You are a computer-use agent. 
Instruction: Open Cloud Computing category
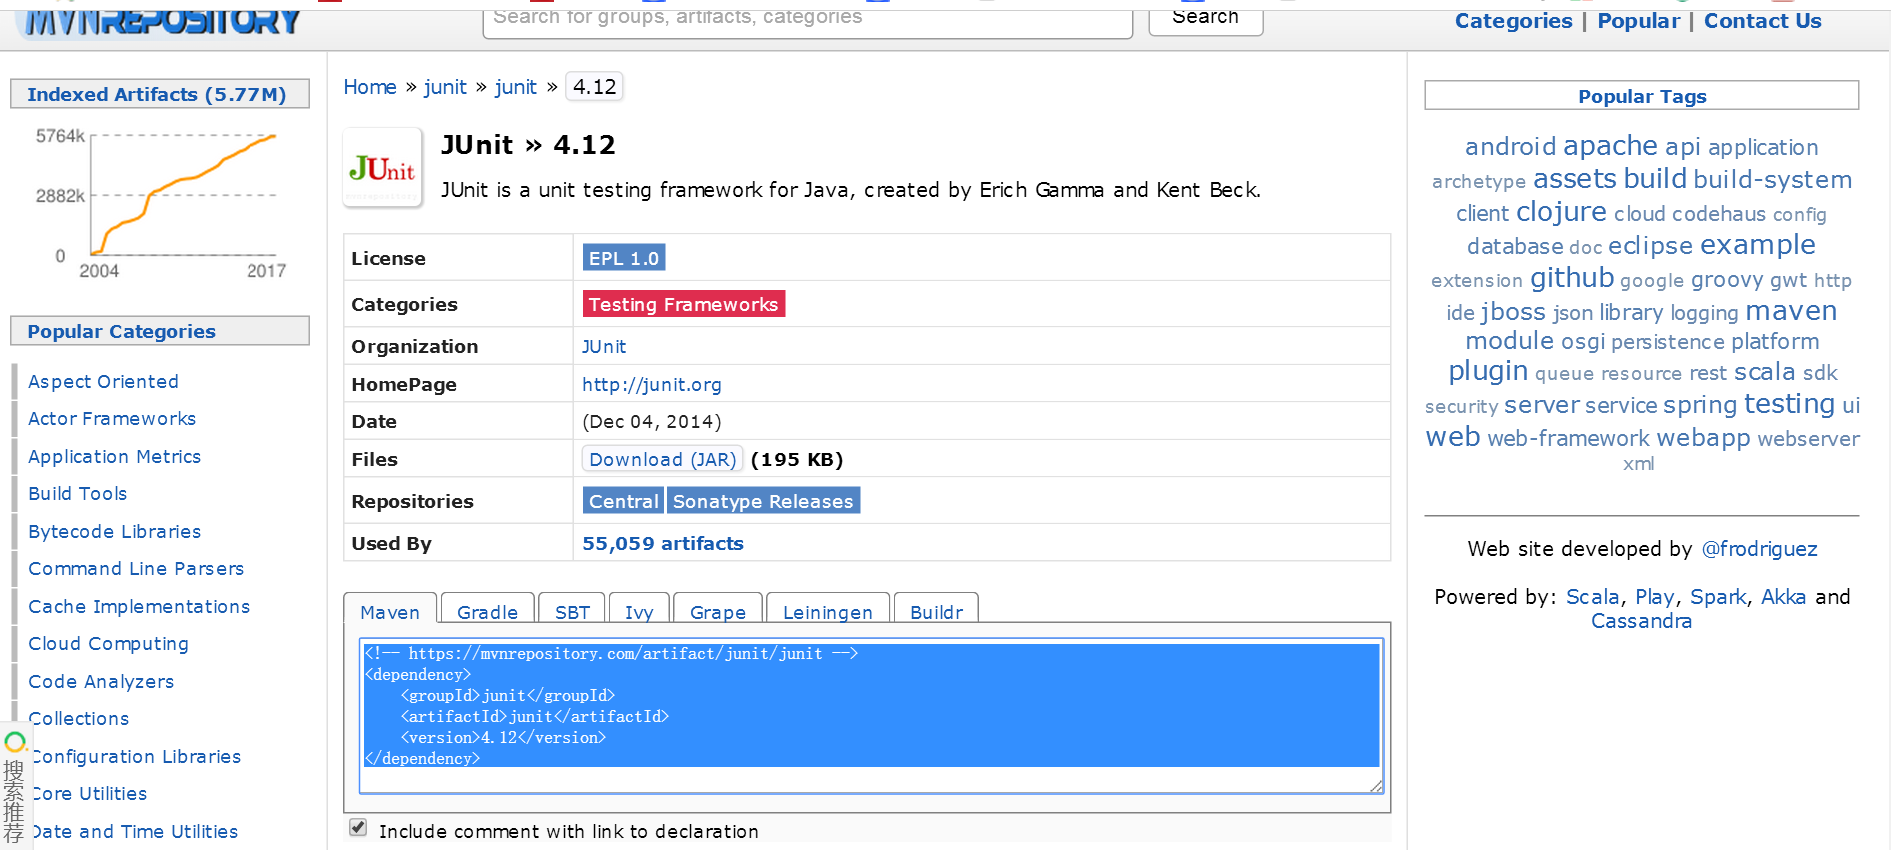click(x=108, y=644)
